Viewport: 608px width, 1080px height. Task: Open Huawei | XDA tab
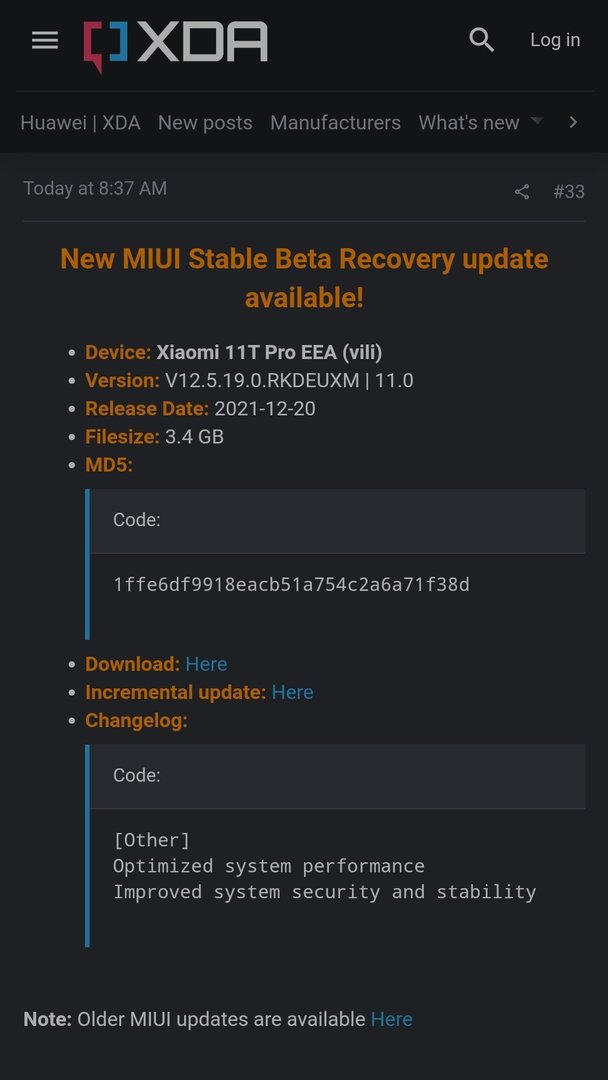click(81, 123)
